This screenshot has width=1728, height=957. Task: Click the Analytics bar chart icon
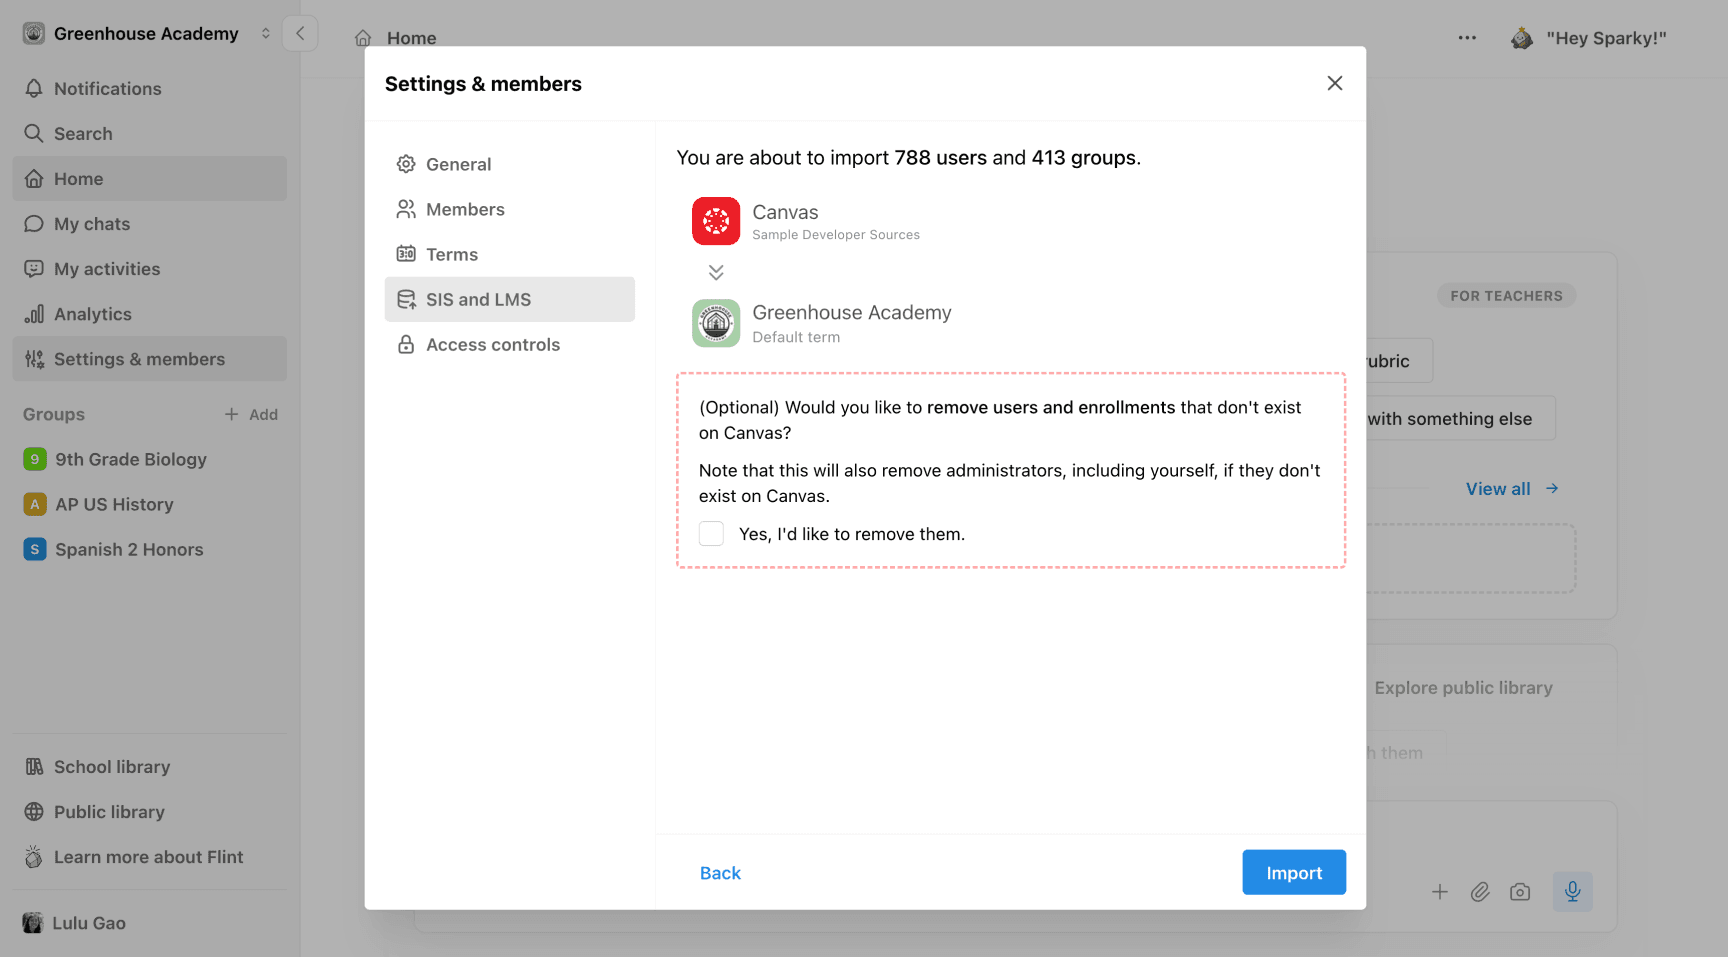click(34, 313)
